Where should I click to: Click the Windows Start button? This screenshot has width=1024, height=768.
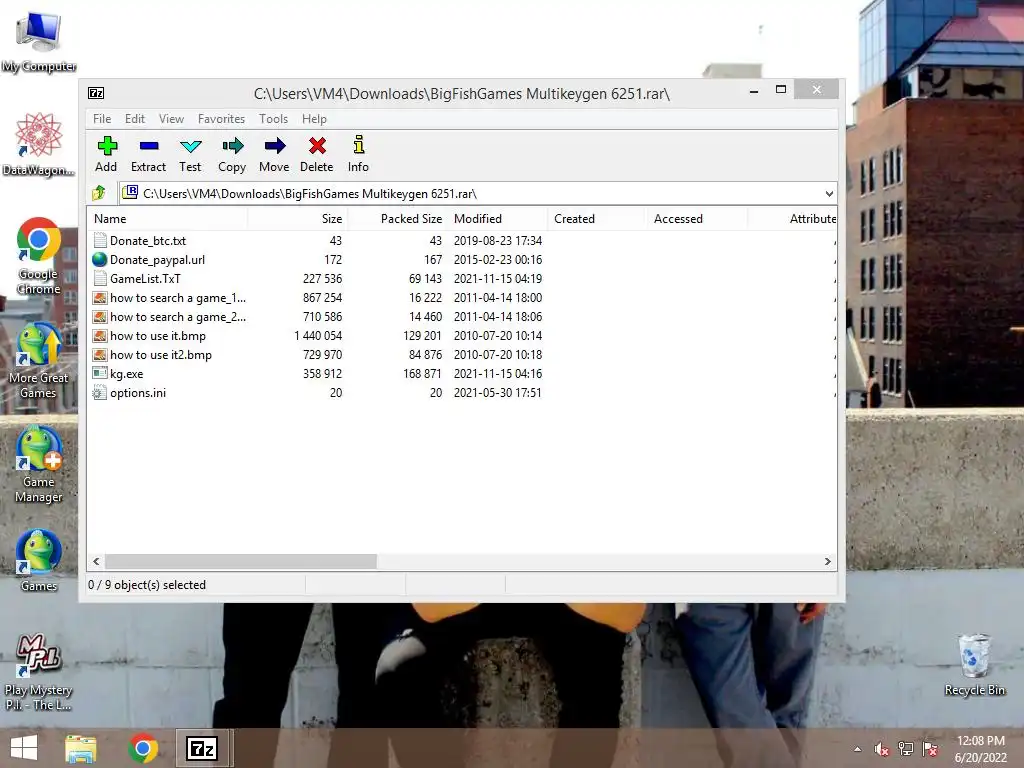click(x=24, y=748)
